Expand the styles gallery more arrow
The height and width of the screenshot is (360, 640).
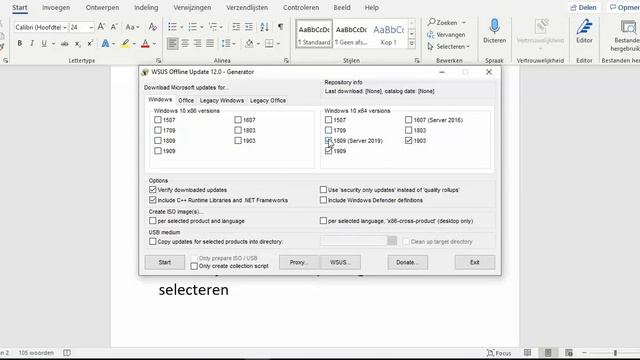coord(412,43)
